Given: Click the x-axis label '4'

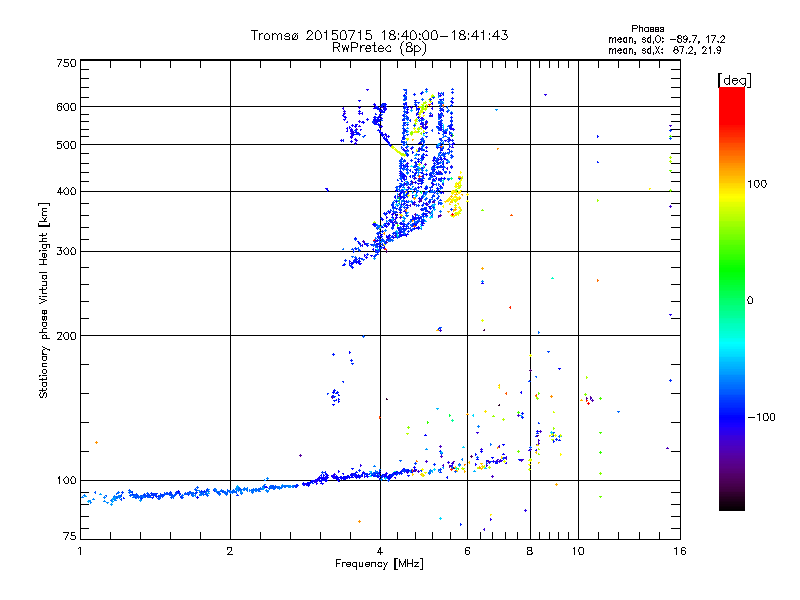Looking at the screenshot, I should tap(380, 551).
